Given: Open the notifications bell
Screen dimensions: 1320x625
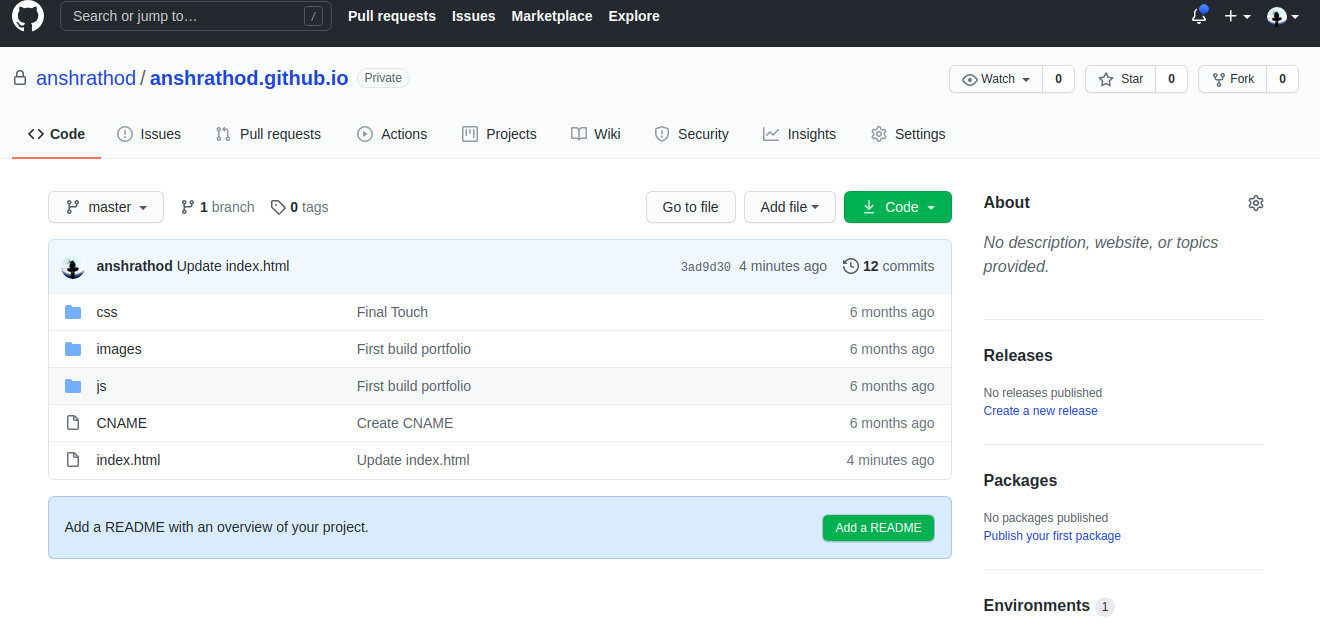Looking at the screenshot, I should pyautogui.click(x=1199, y=16).
